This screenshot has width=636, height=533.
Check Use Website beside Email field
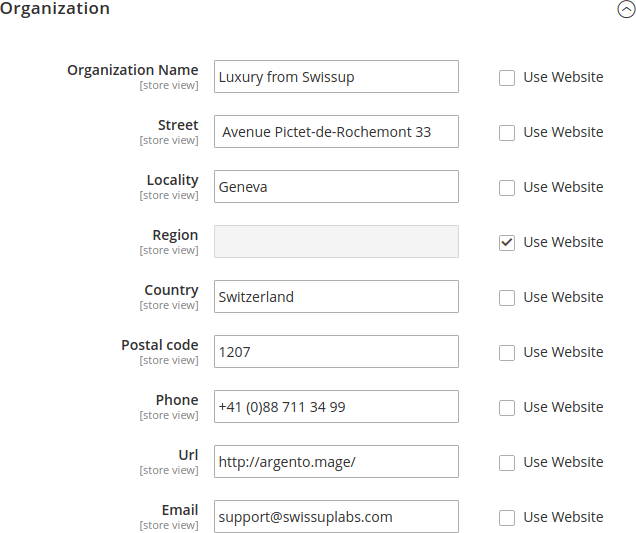click(507, 518)
